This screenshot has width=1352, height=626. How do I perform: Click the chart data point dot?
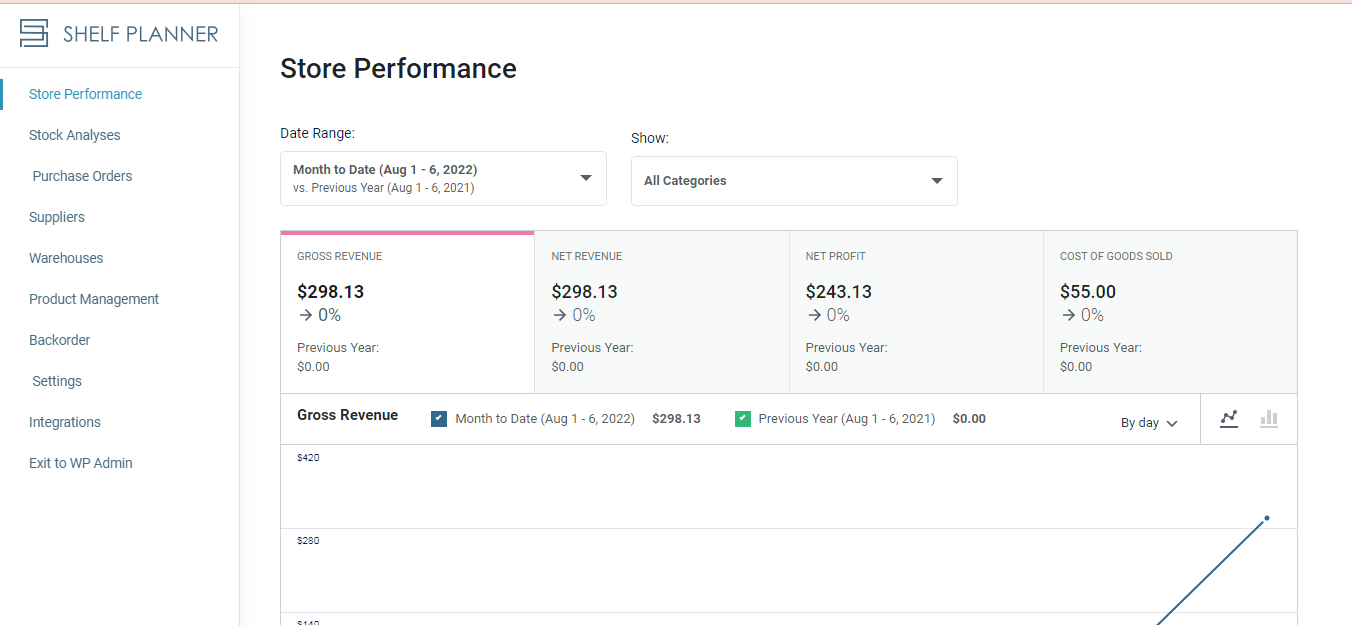1267,518
